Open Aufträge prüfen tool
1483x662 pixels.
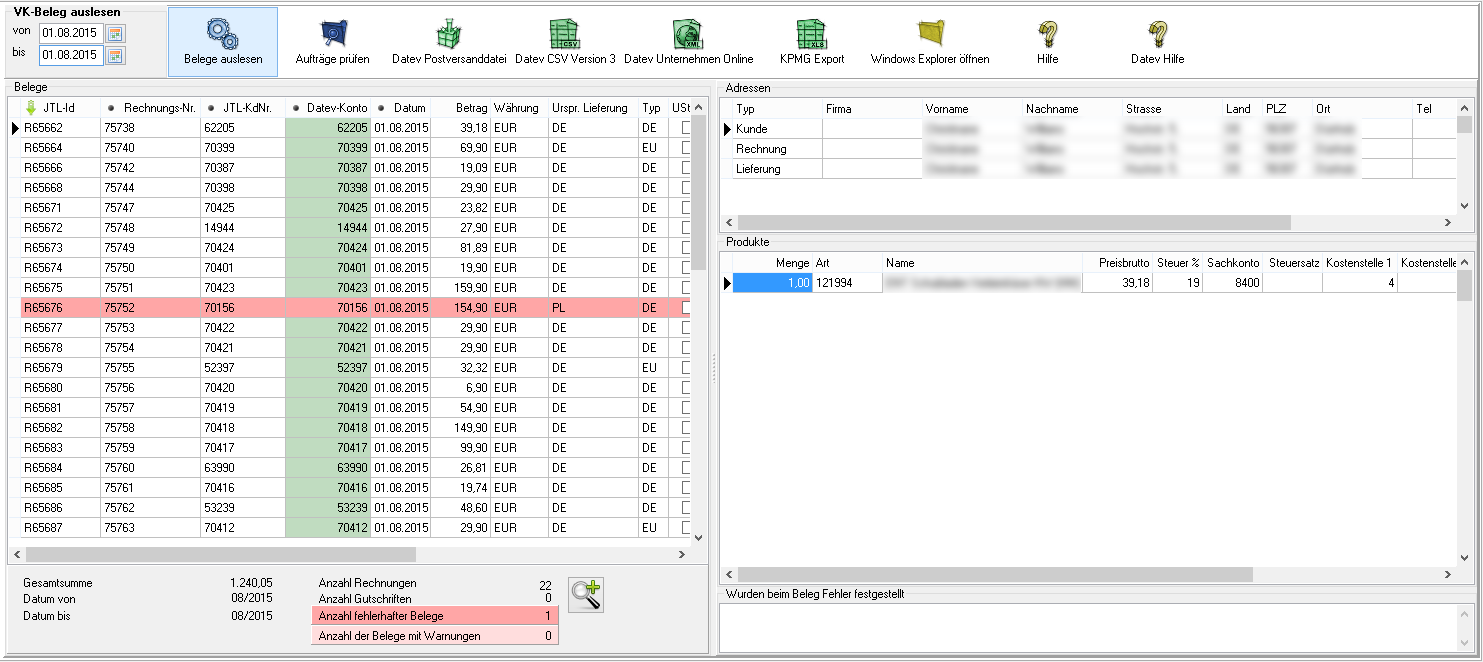pos(332,35)
